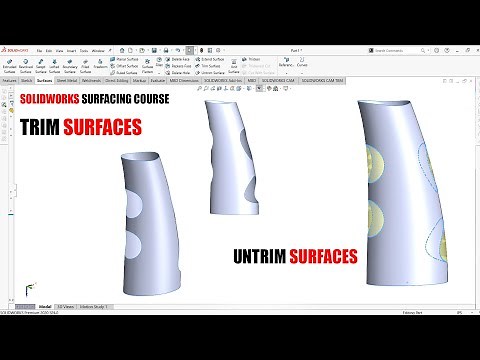480x360 pixels.
Task: Open the Surface Flatten tool
Action: [147, 66]
